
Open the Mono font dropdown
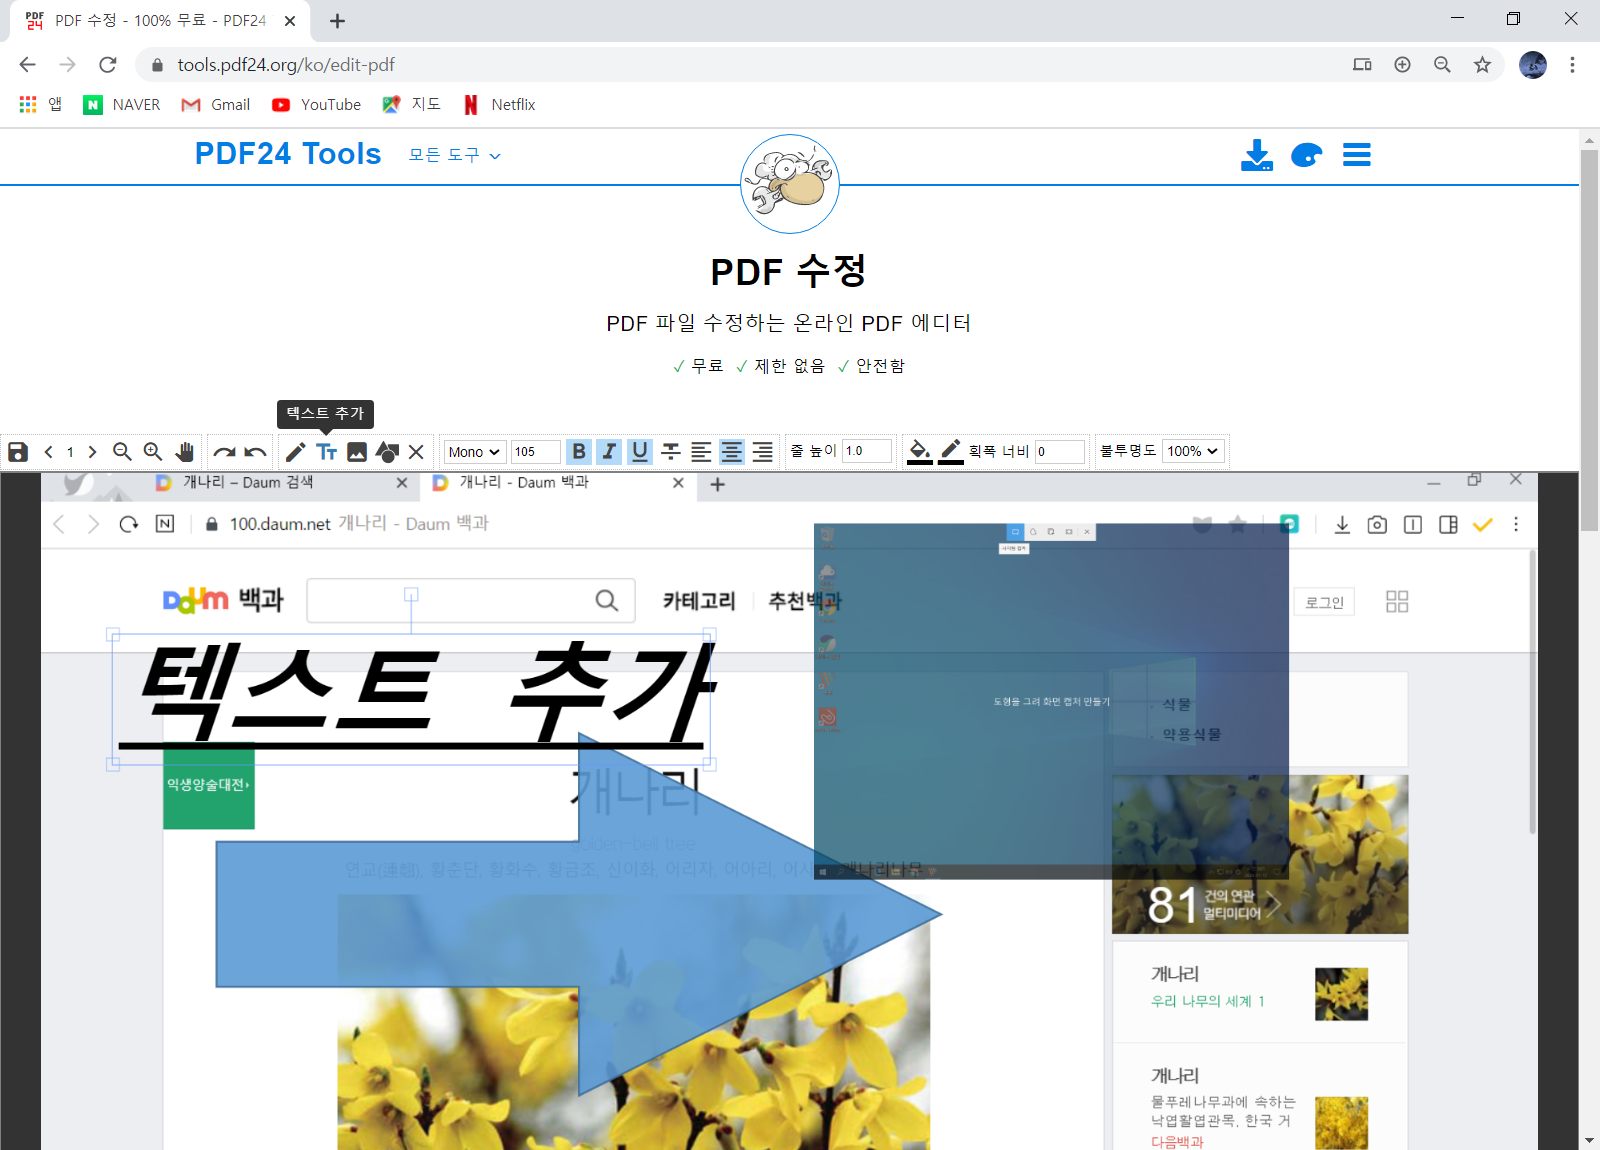point(474,452)
